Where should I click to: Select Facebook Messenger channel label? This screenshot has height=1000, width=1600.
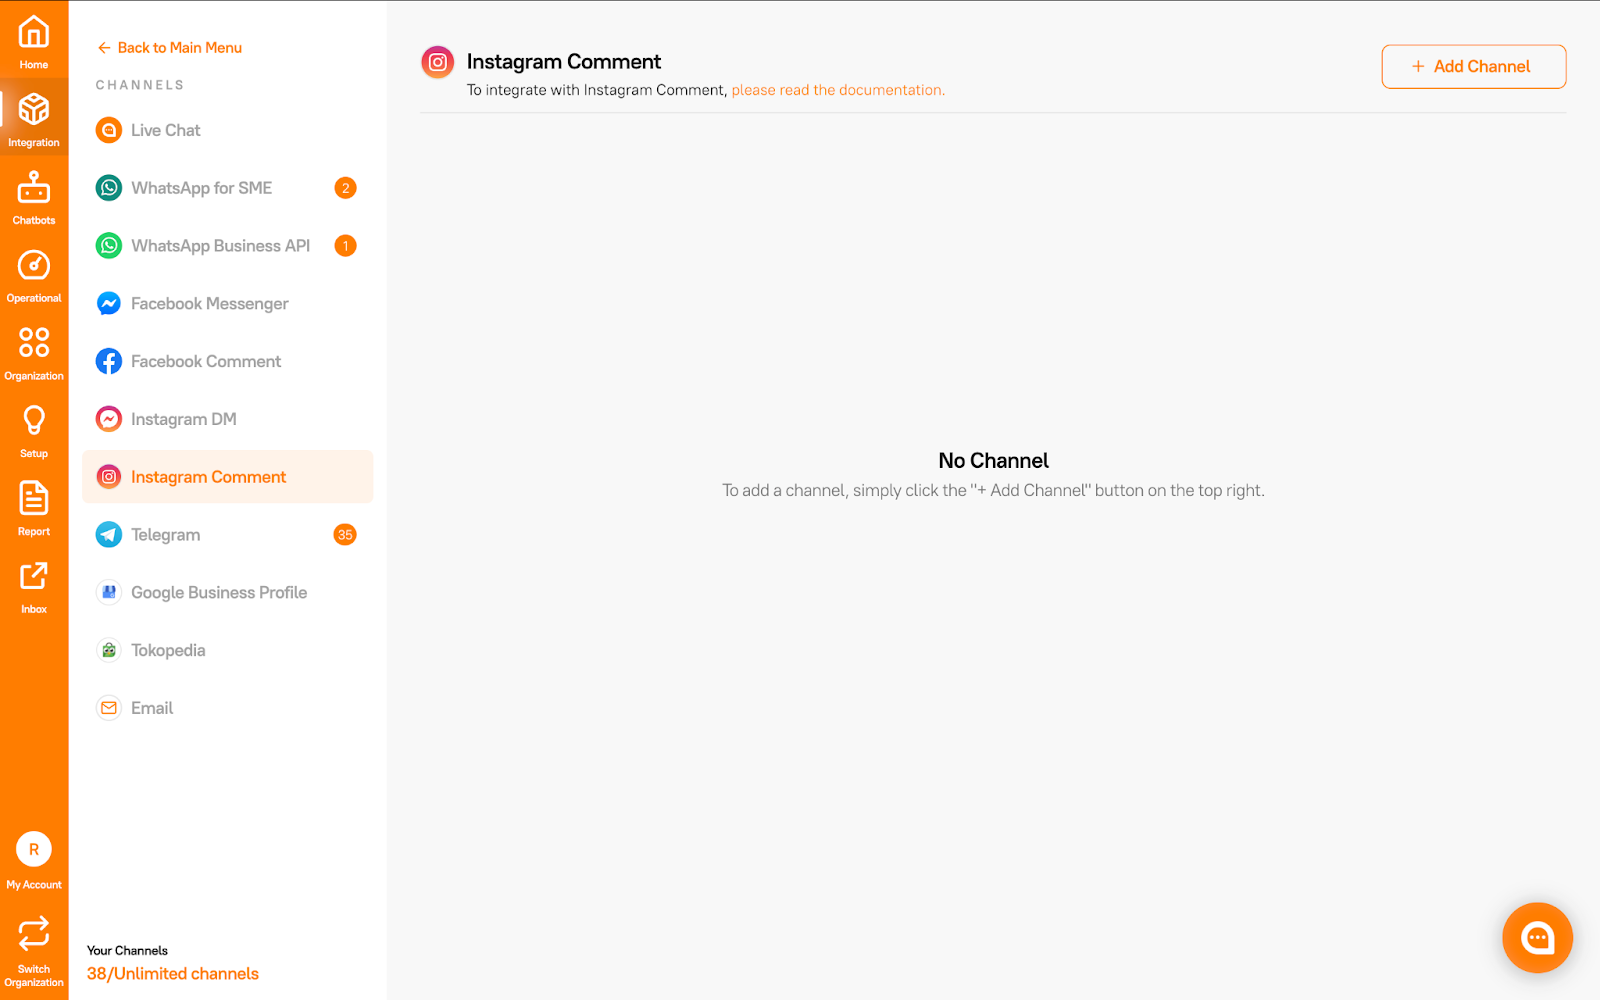[x=210, y=304]
